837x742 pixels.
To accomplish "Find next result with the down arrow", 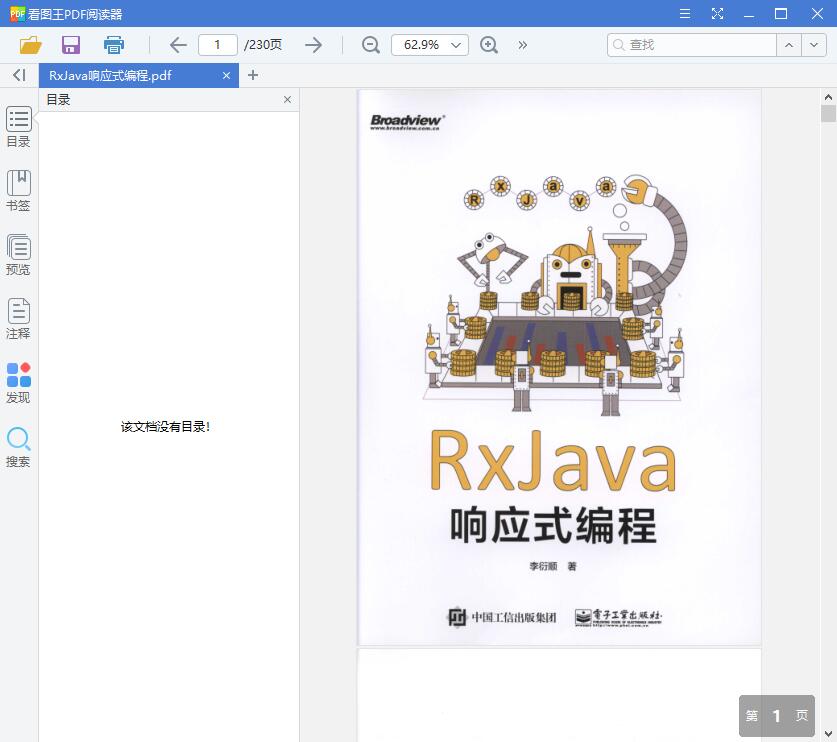I will [x=814, y=45].
